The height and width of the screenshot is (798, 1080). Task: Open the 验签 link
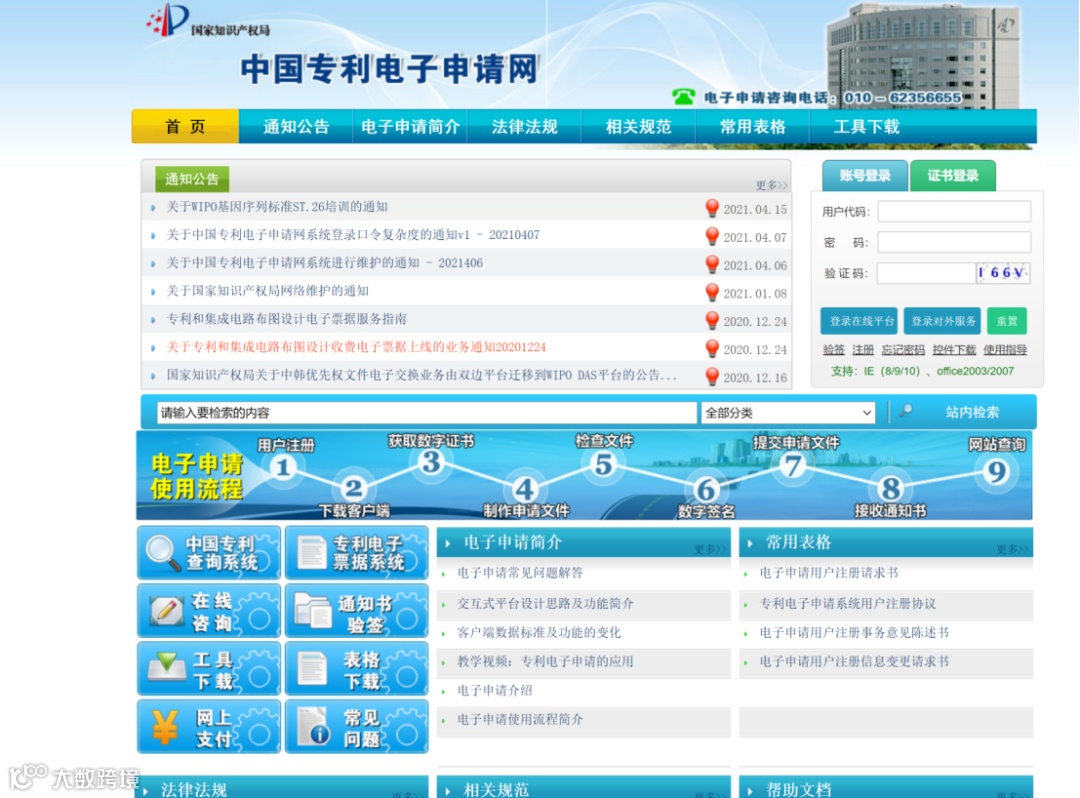pyautogui.click(x=833, y=350)
